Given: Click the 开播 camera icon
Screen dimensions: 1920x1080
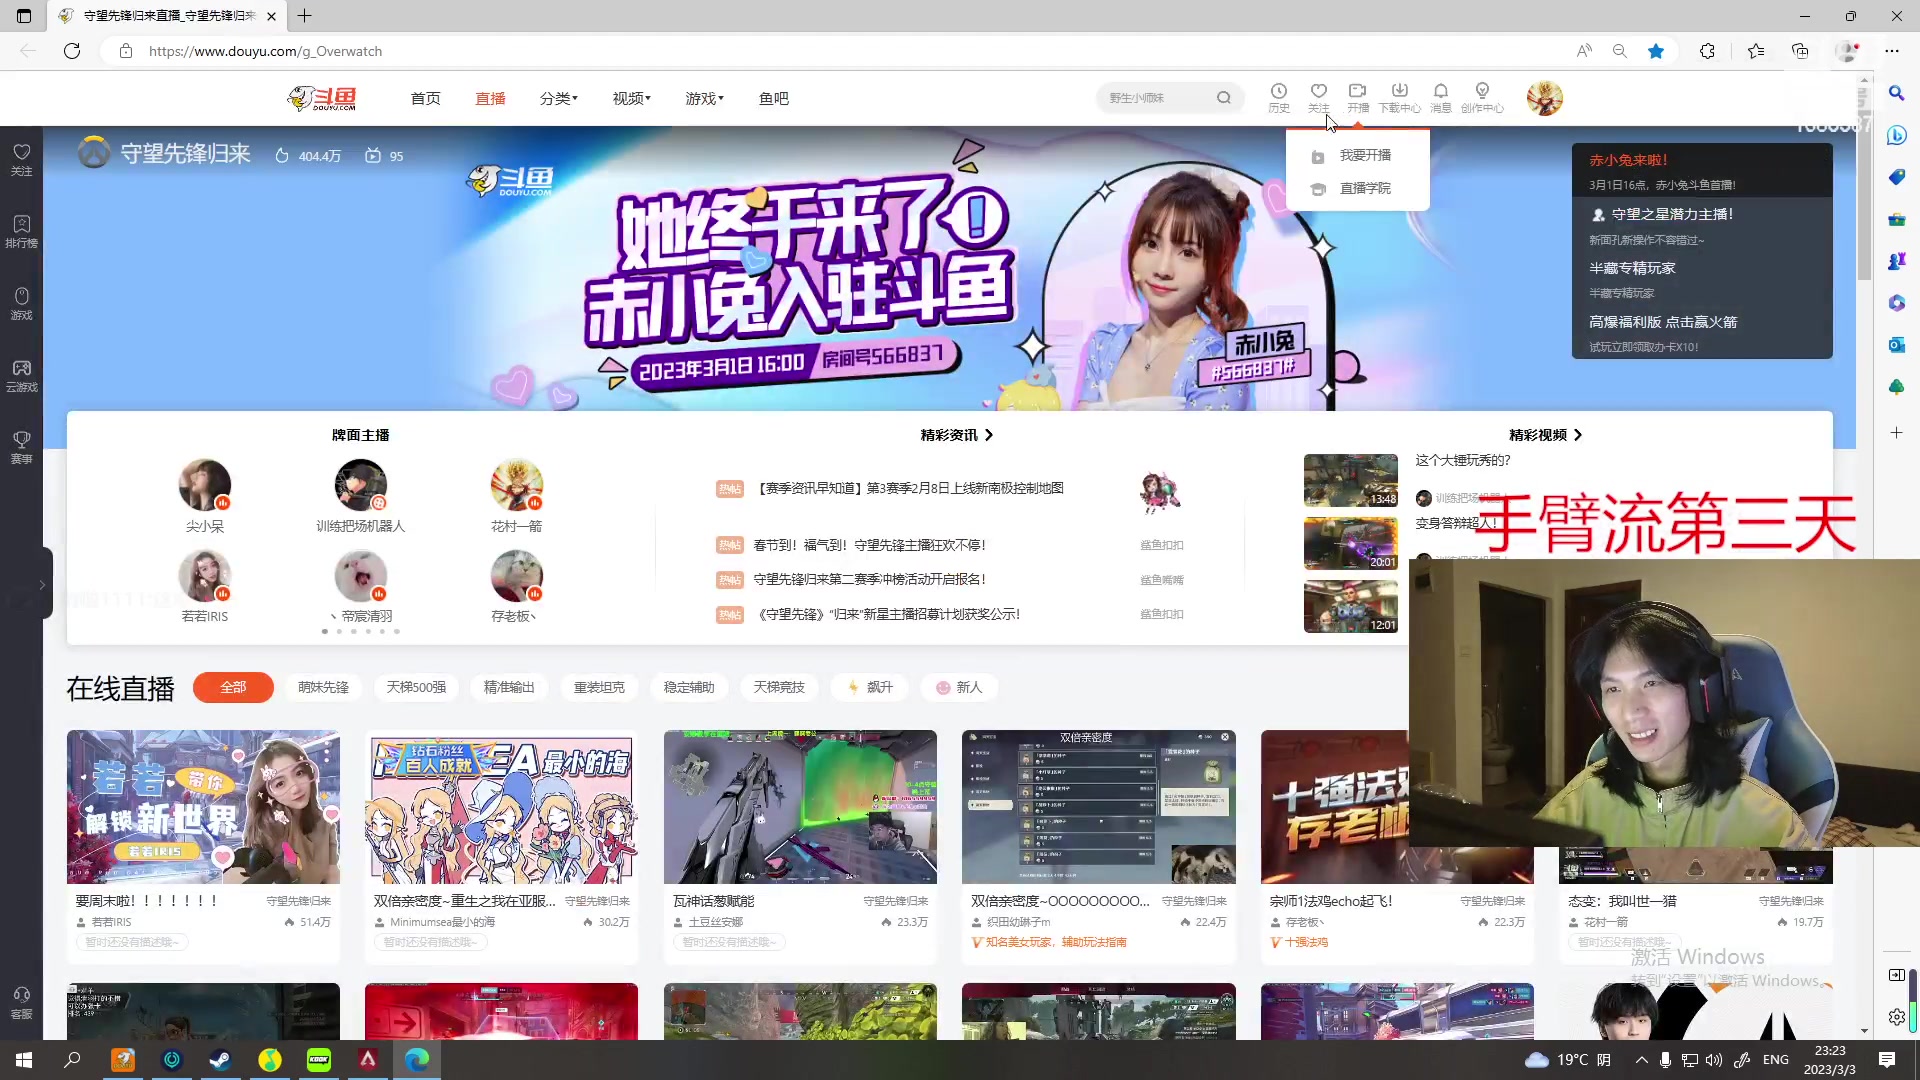Looking at the screenshot, I should pos(1358,97).
